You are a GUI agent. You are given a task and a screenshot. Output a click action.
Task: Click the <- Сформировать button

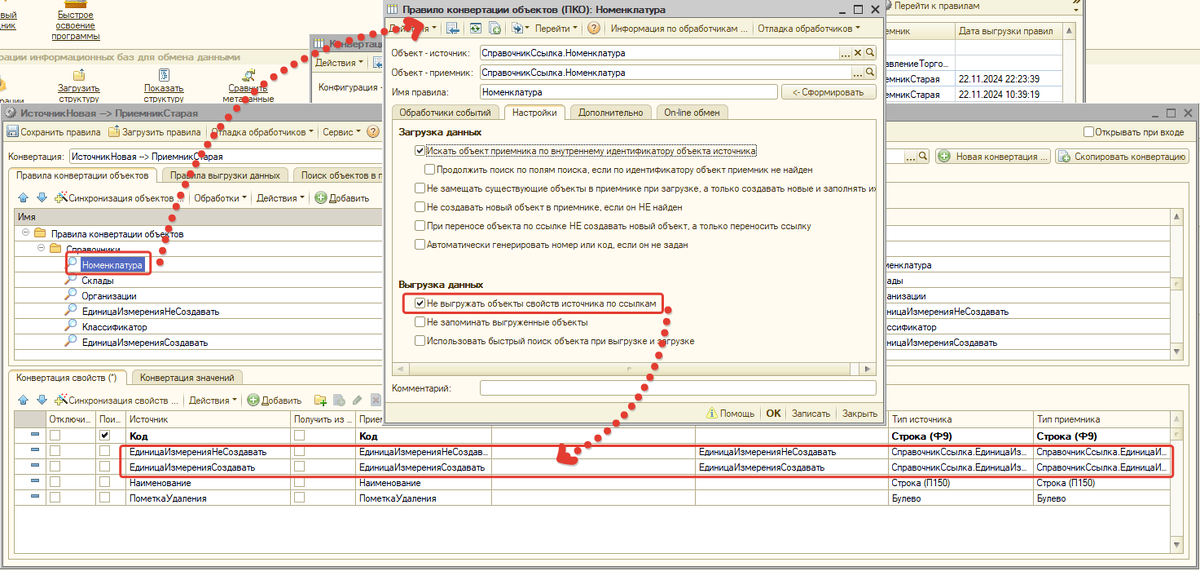click(x=828, y=92)
